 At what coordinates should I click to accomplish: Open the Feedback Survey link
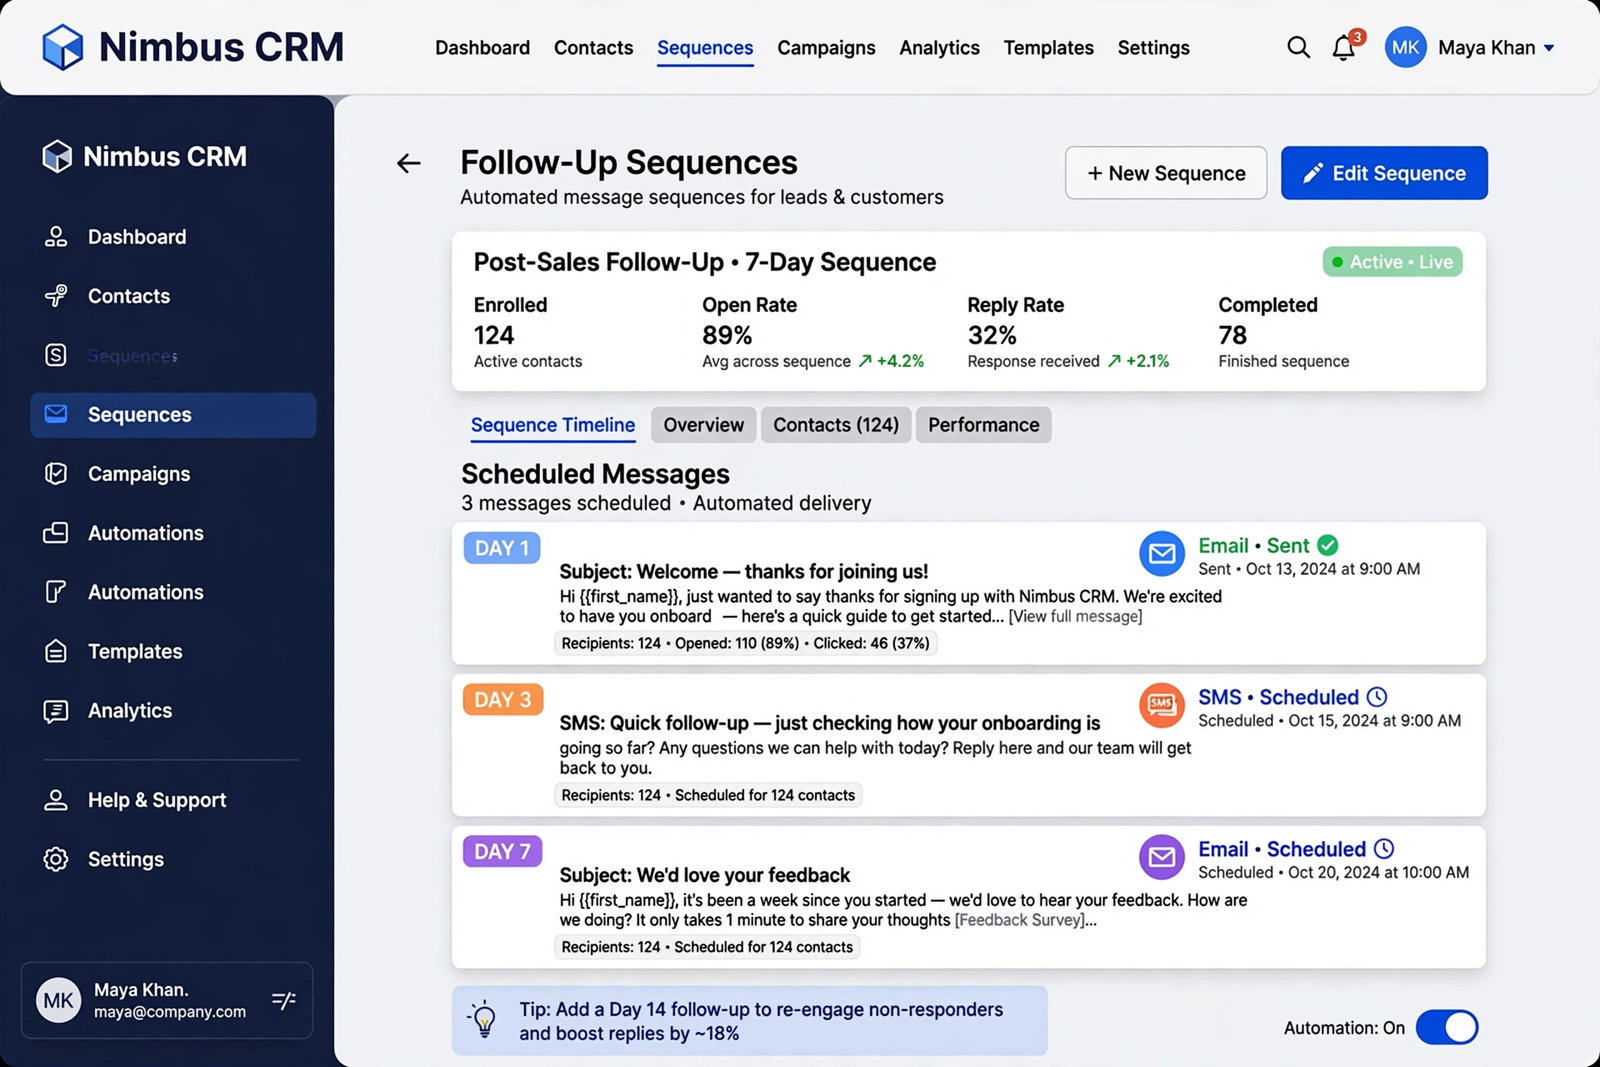1019,920
